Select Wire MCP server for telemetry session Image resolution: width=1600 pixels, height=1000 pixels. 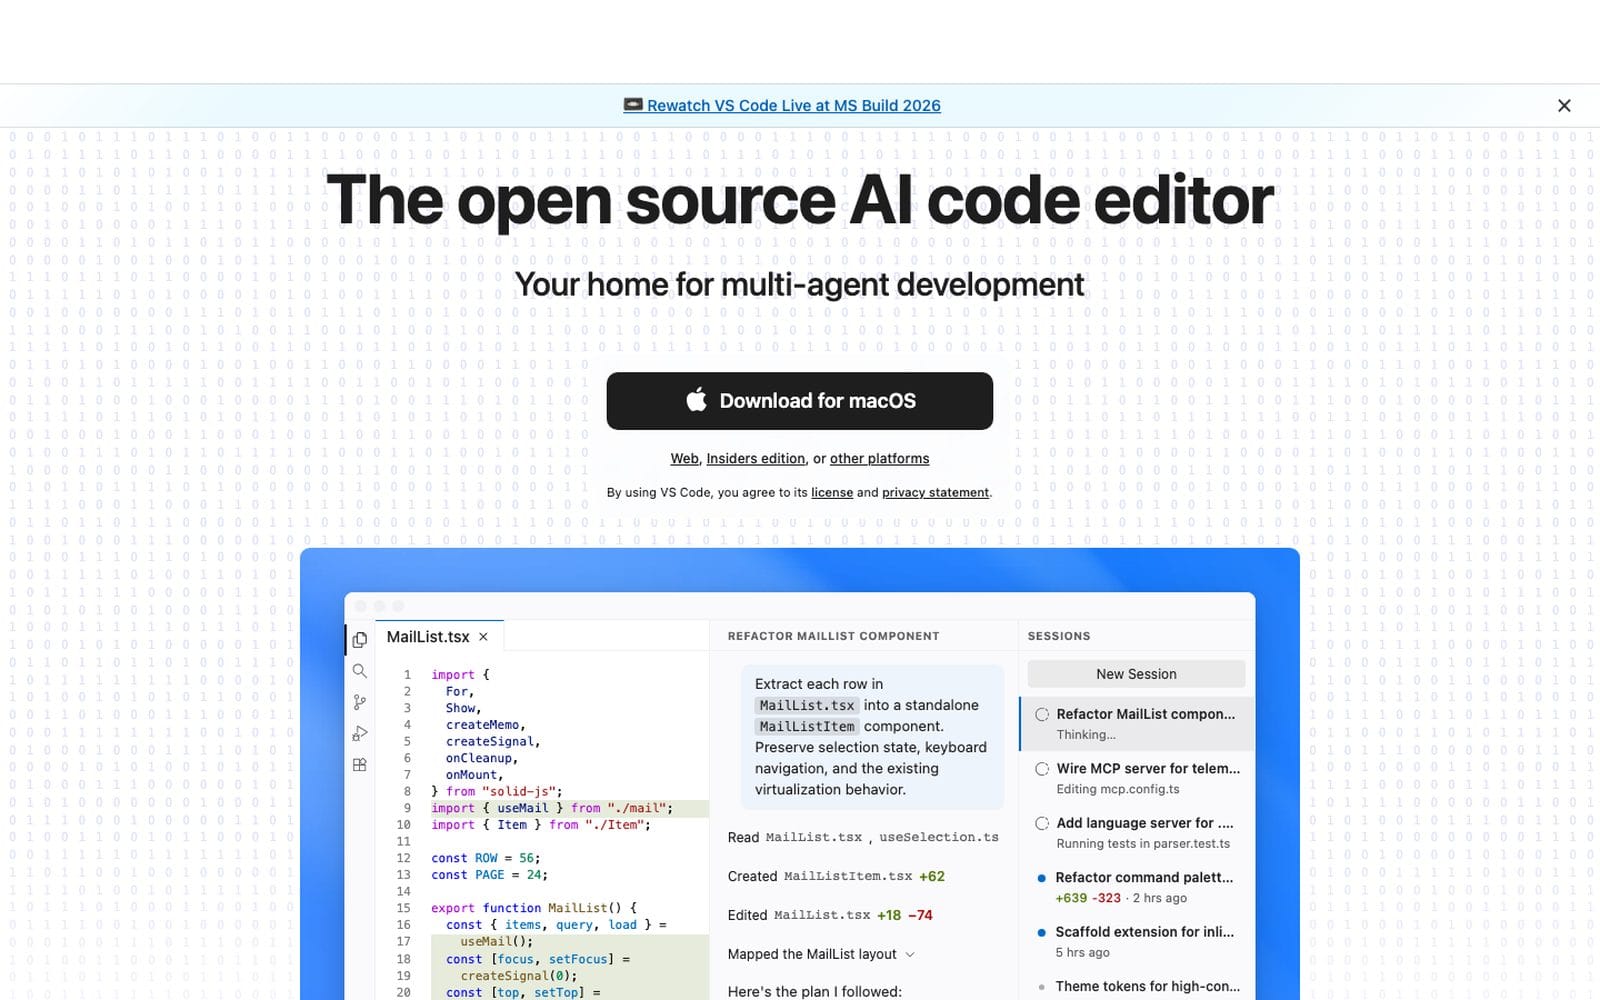1137,778
